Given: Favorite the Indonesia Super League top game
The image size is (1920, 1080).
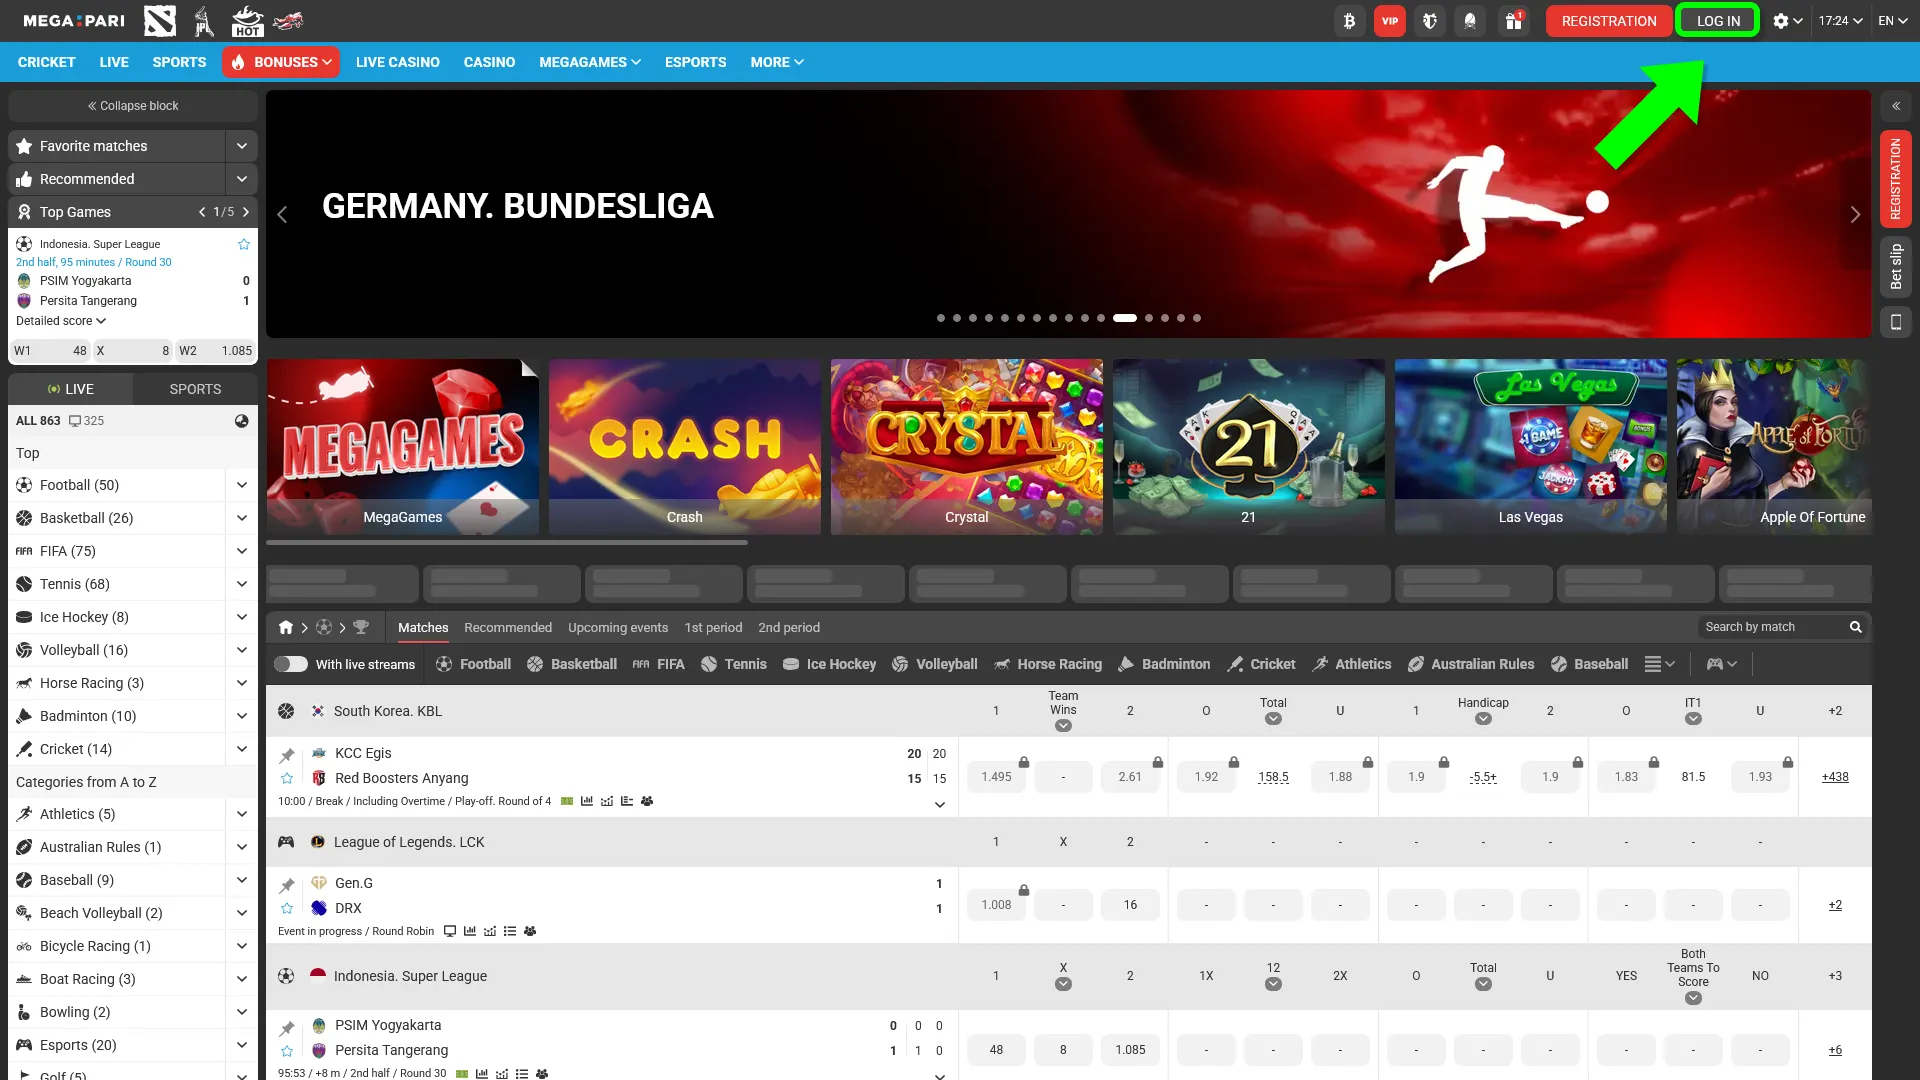Looking at the screenshot, I should coord(243,244).
